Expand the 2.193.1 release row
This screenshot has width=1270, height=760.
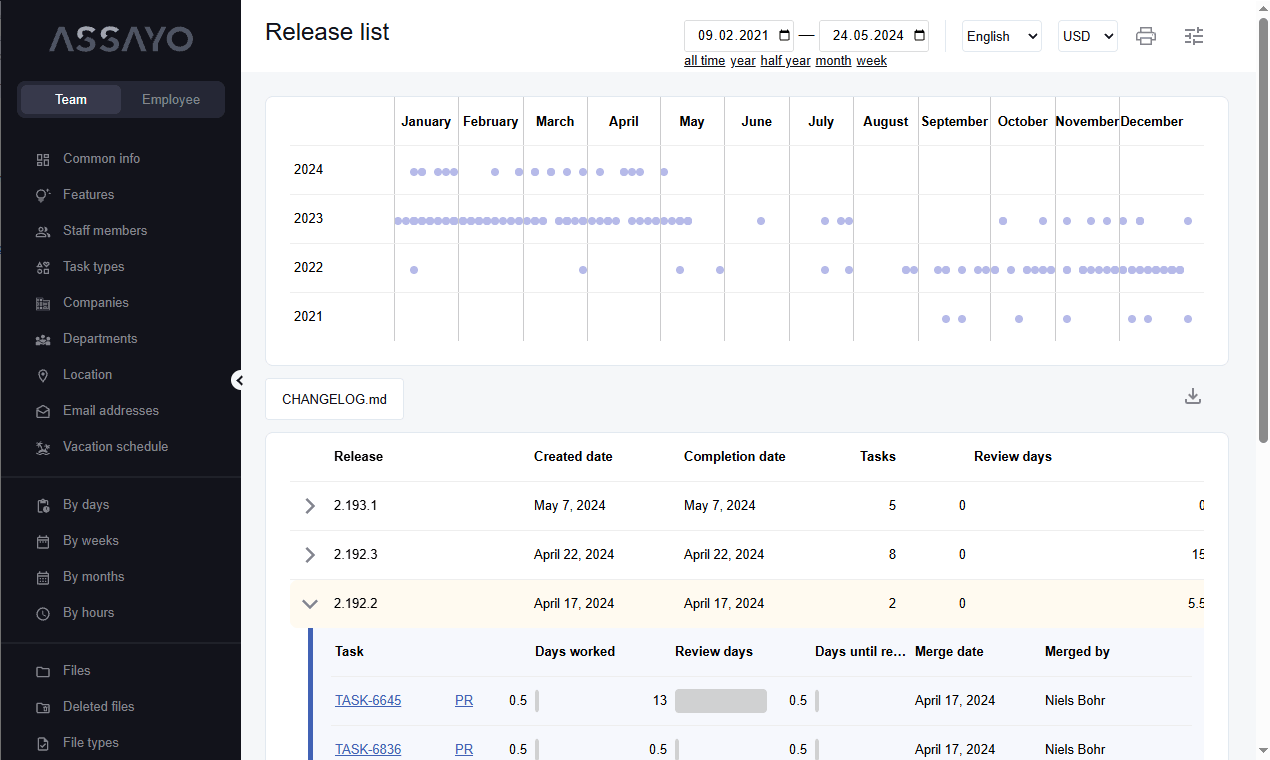(310, 506)
